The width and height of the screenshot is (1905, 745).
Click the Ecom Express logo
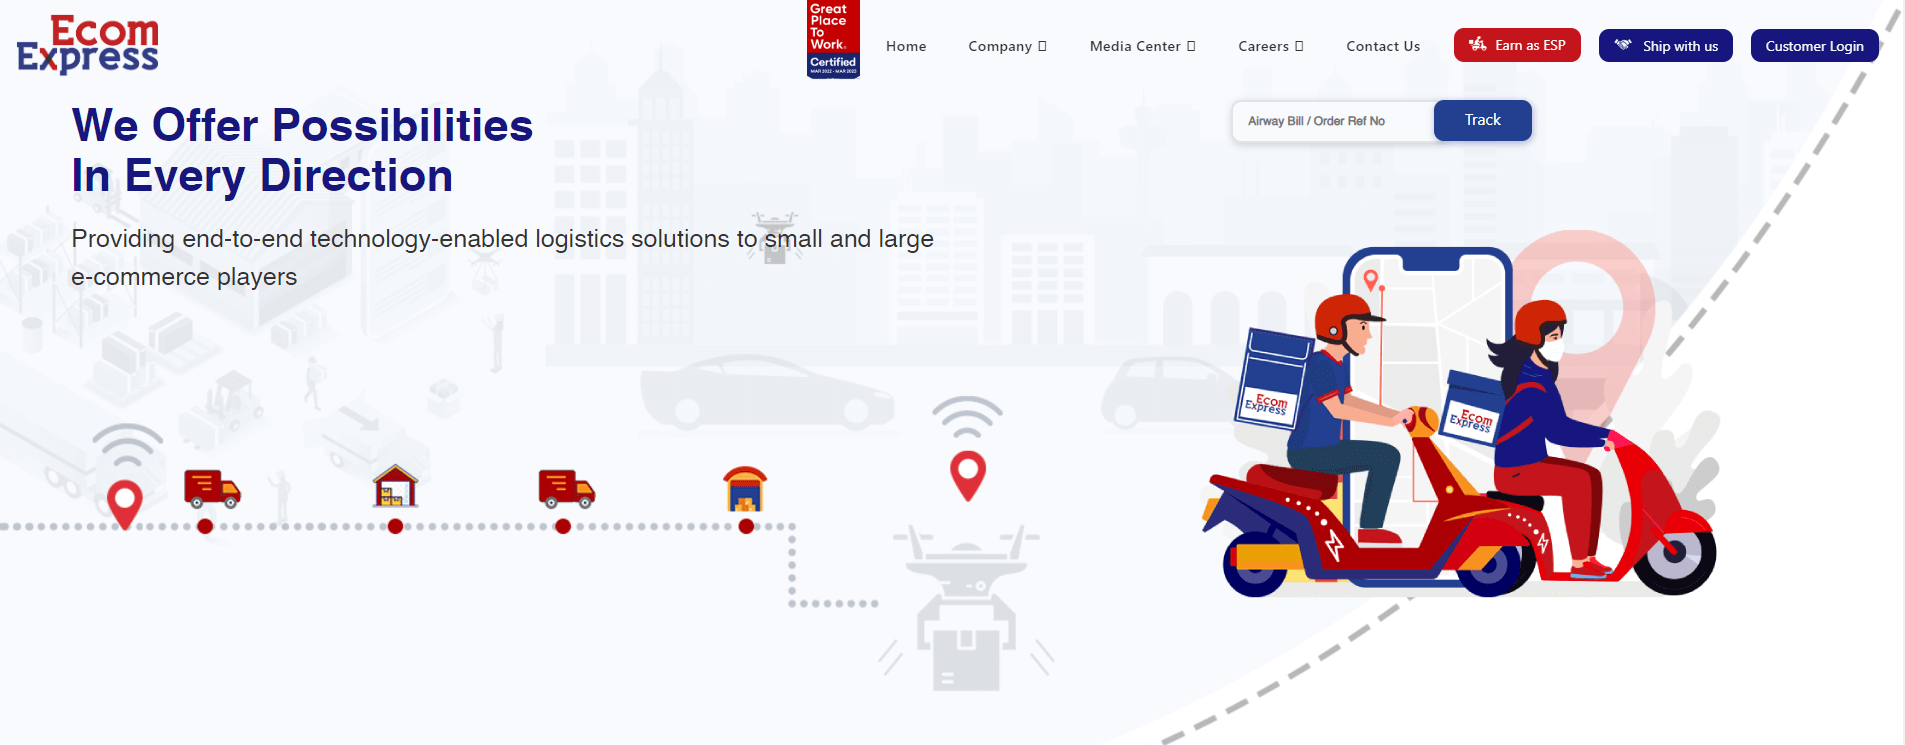pos(88,45)
